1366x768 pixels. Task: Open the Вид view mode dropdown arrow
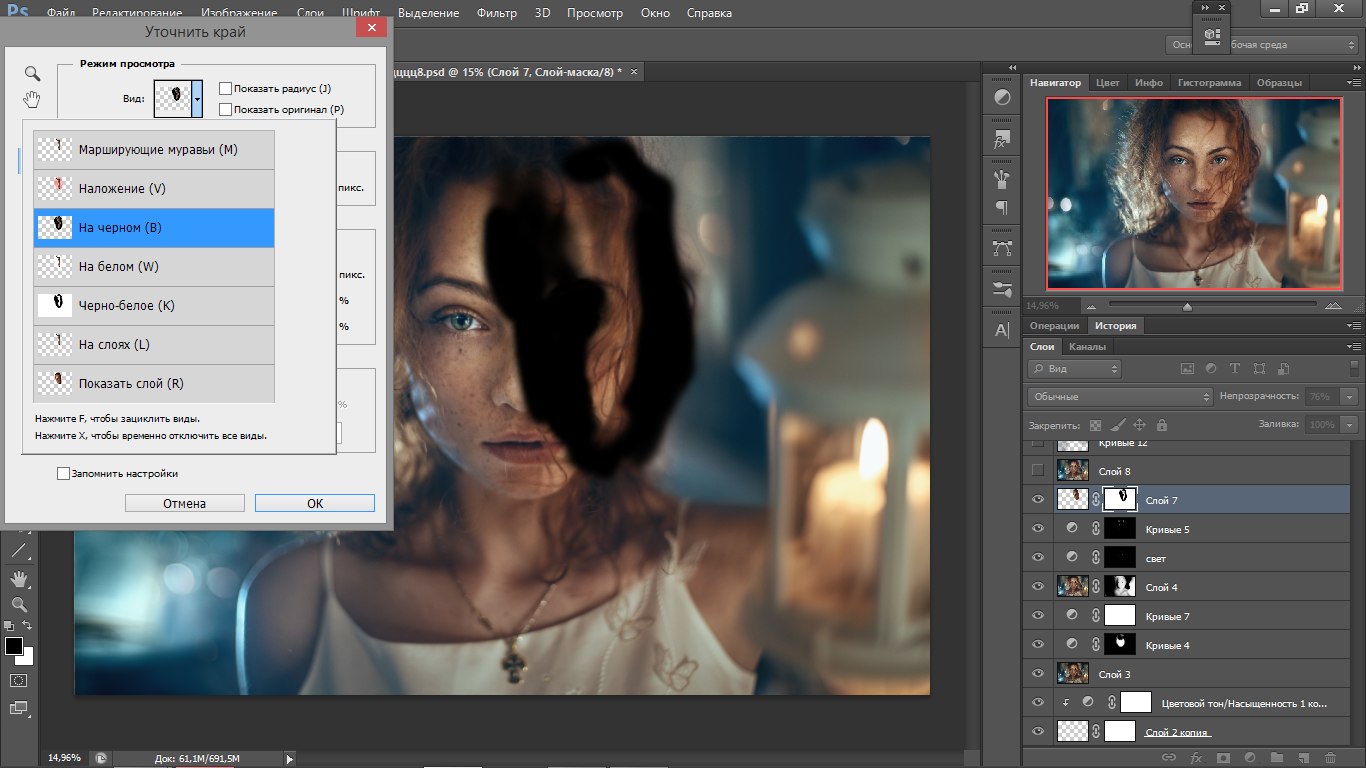(197, 98)
